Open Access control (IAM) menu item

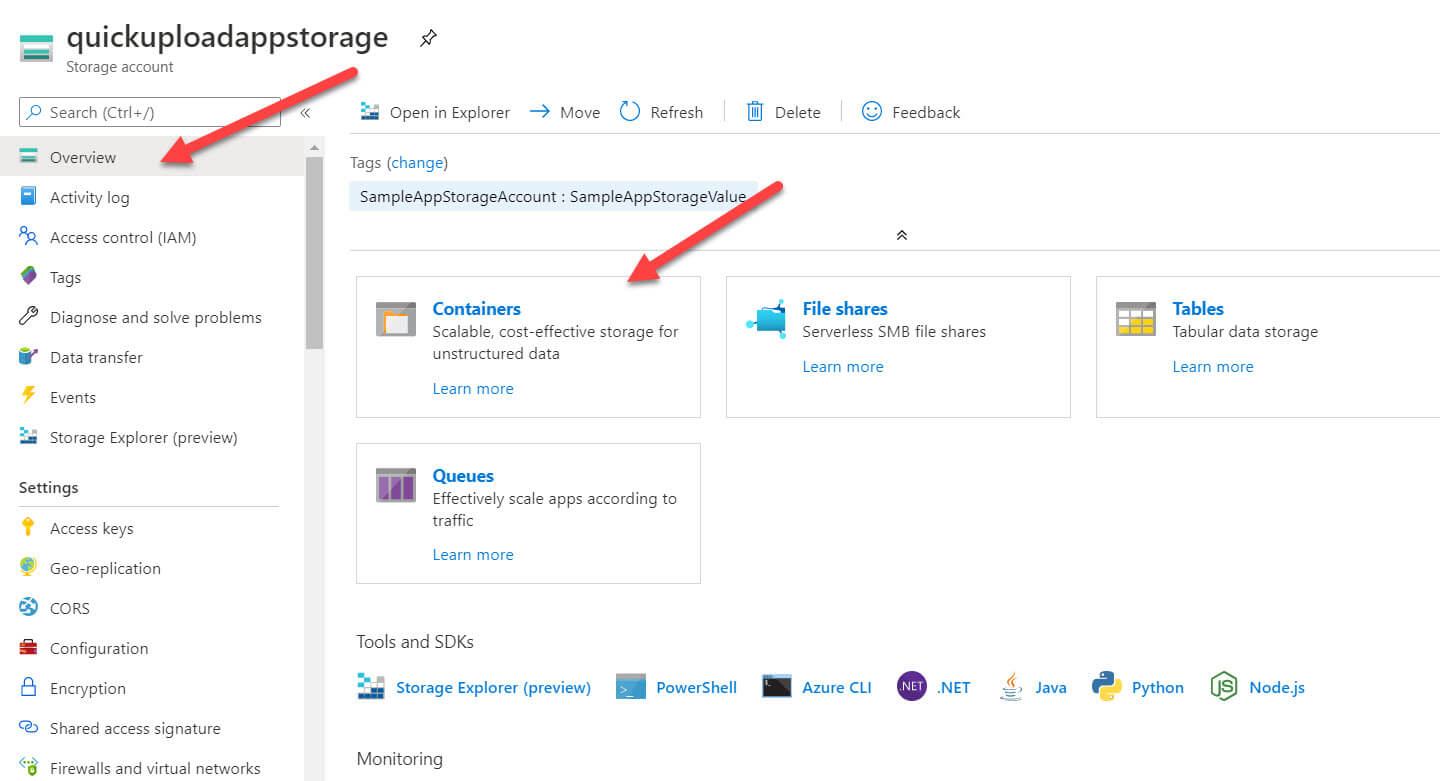click(122, 237)
